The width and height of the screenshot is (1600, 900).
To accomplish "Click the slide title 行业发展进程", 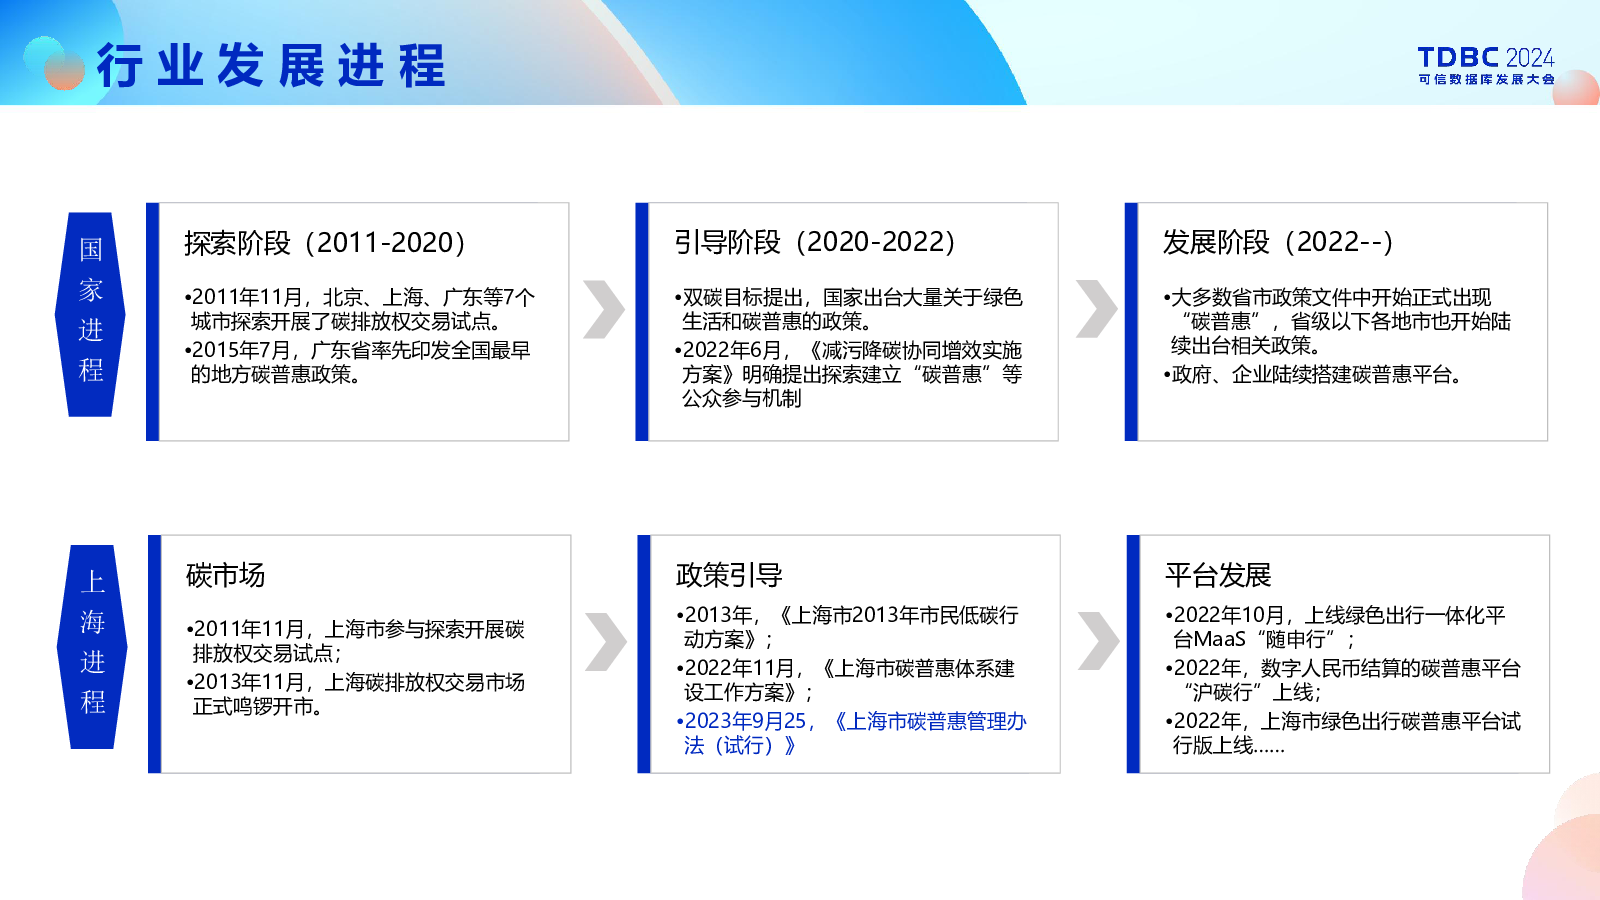I will tap(271, 67).
